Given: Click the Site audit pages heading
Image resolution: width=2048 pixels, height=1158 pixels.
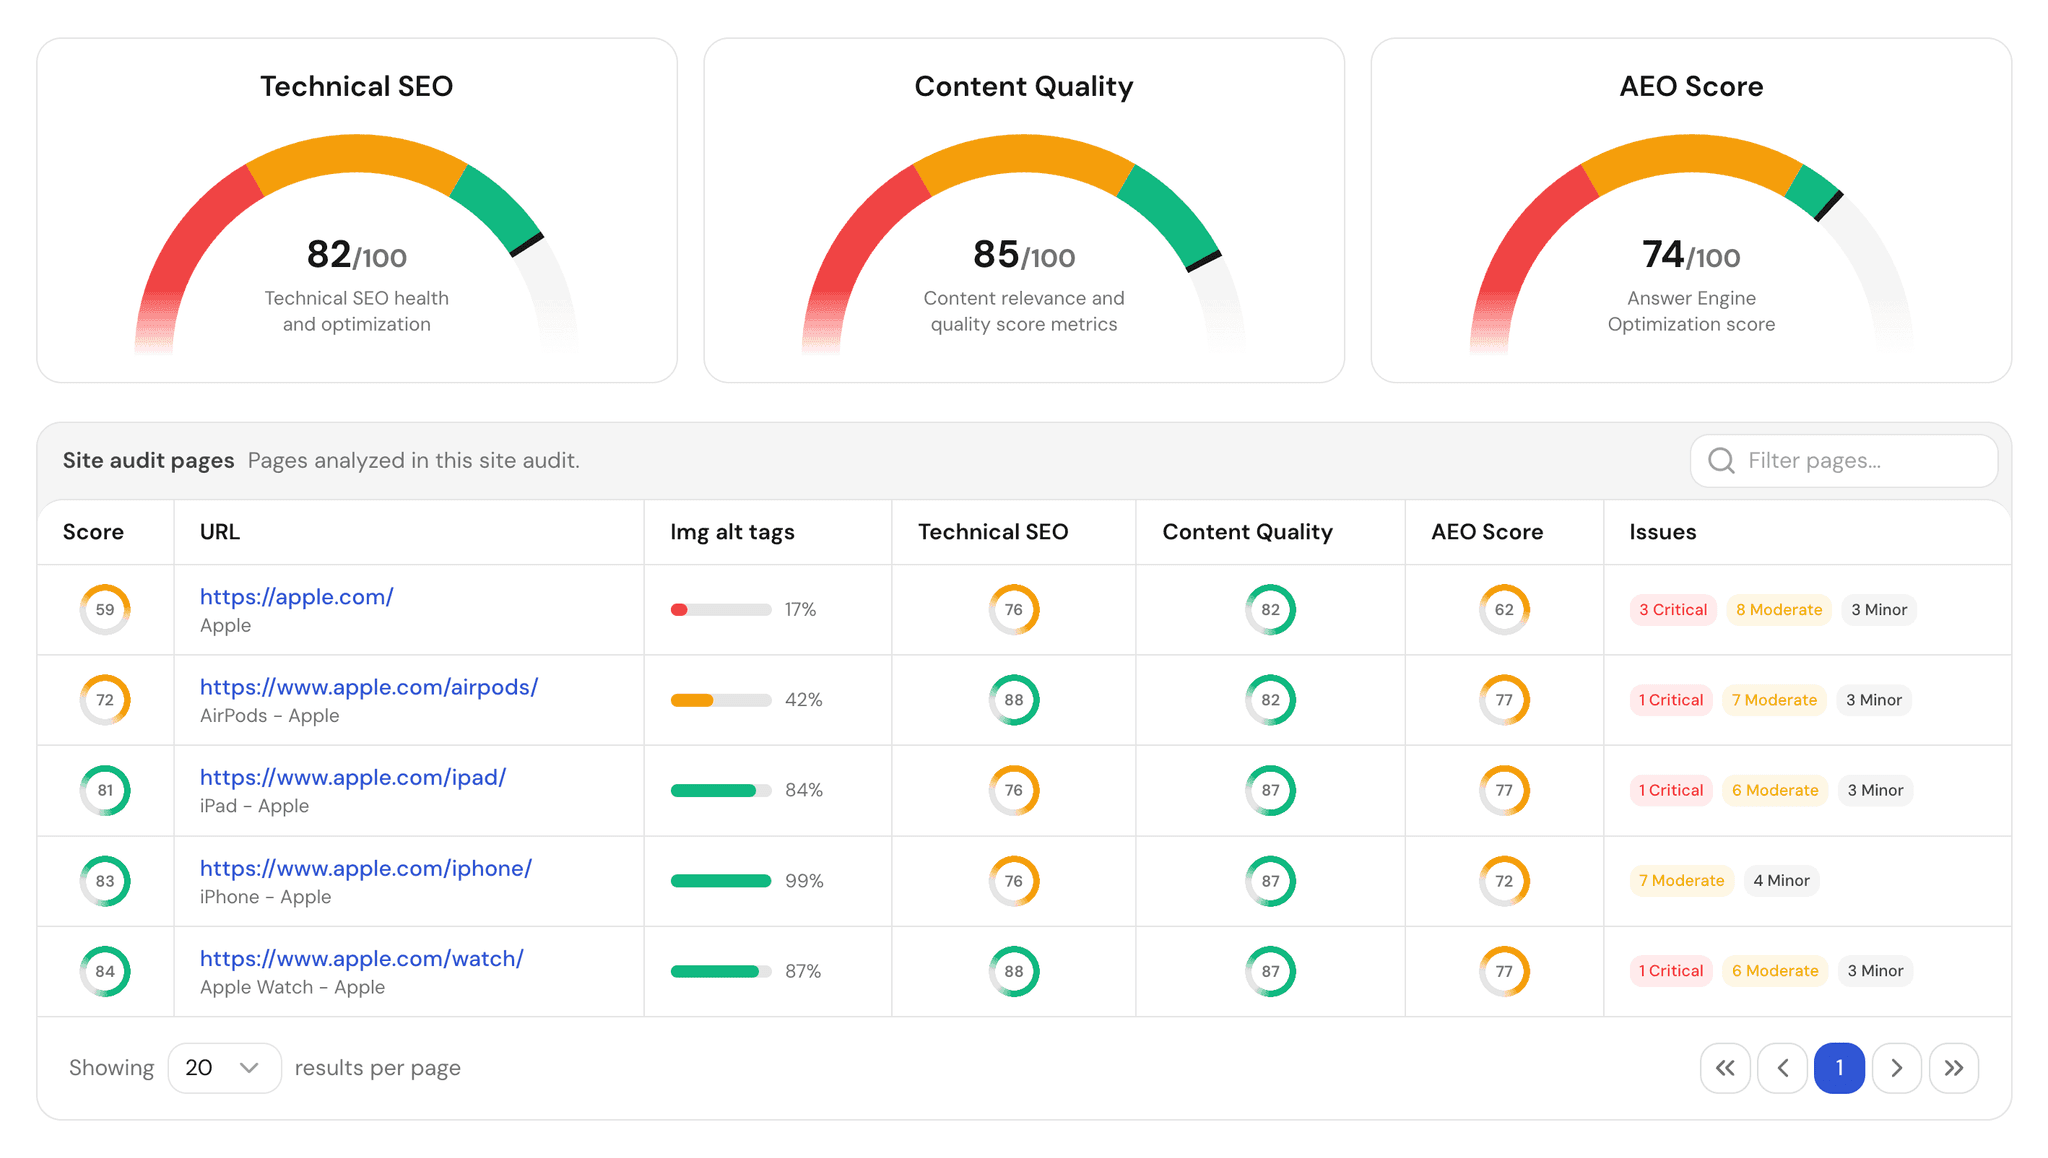Looking at the screenshot, I should click(148, 460).
